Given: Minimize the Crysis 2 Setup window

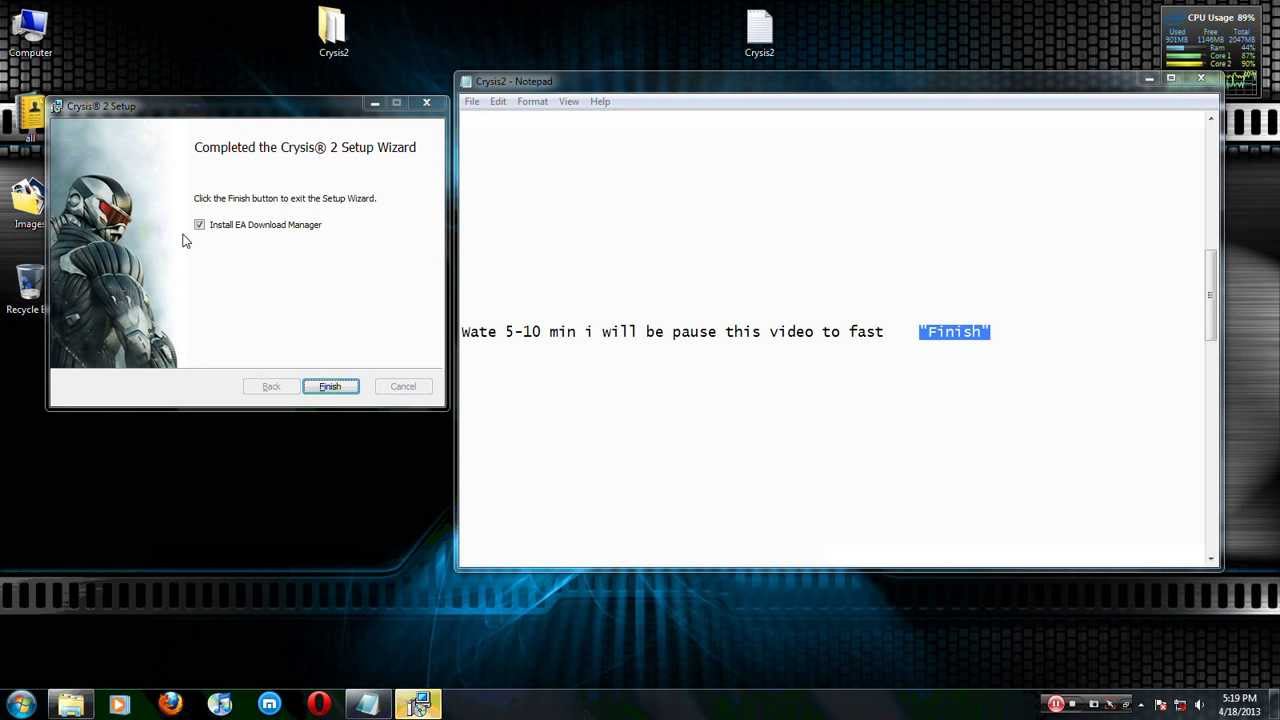Looking at the screenshot, I should 374,103.
